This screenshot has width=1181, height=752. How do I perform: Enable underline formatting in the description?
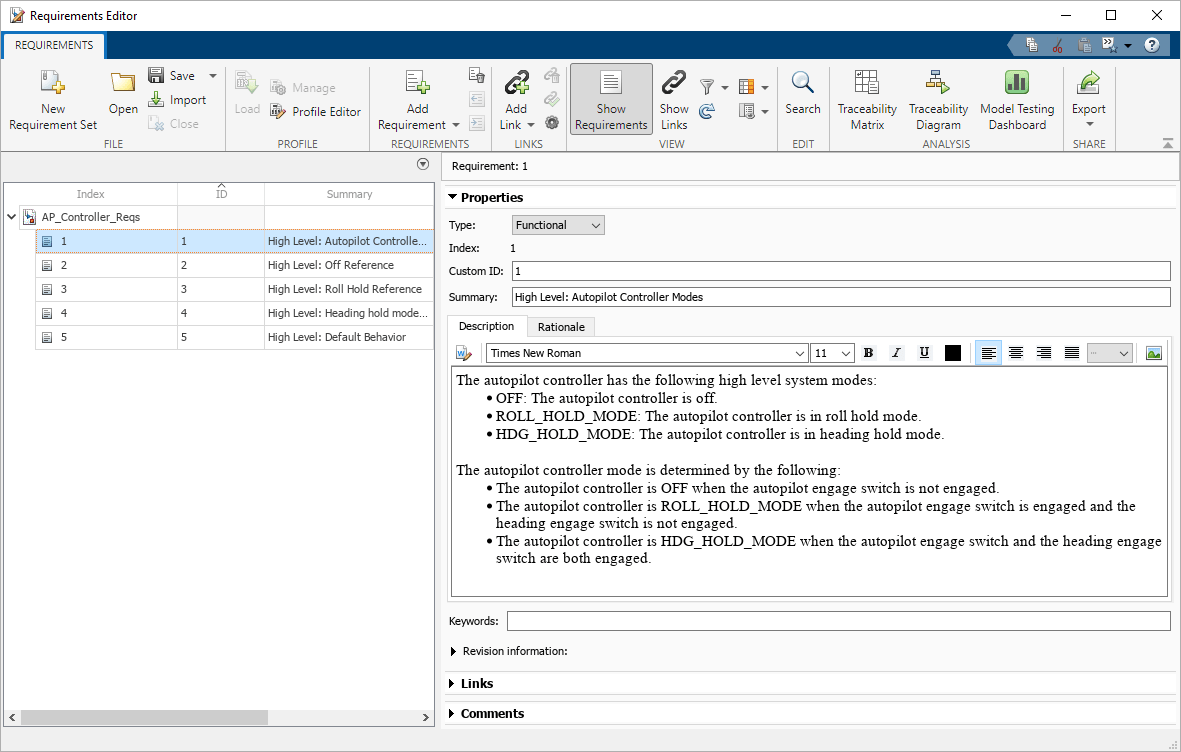(x=923, y=352)
